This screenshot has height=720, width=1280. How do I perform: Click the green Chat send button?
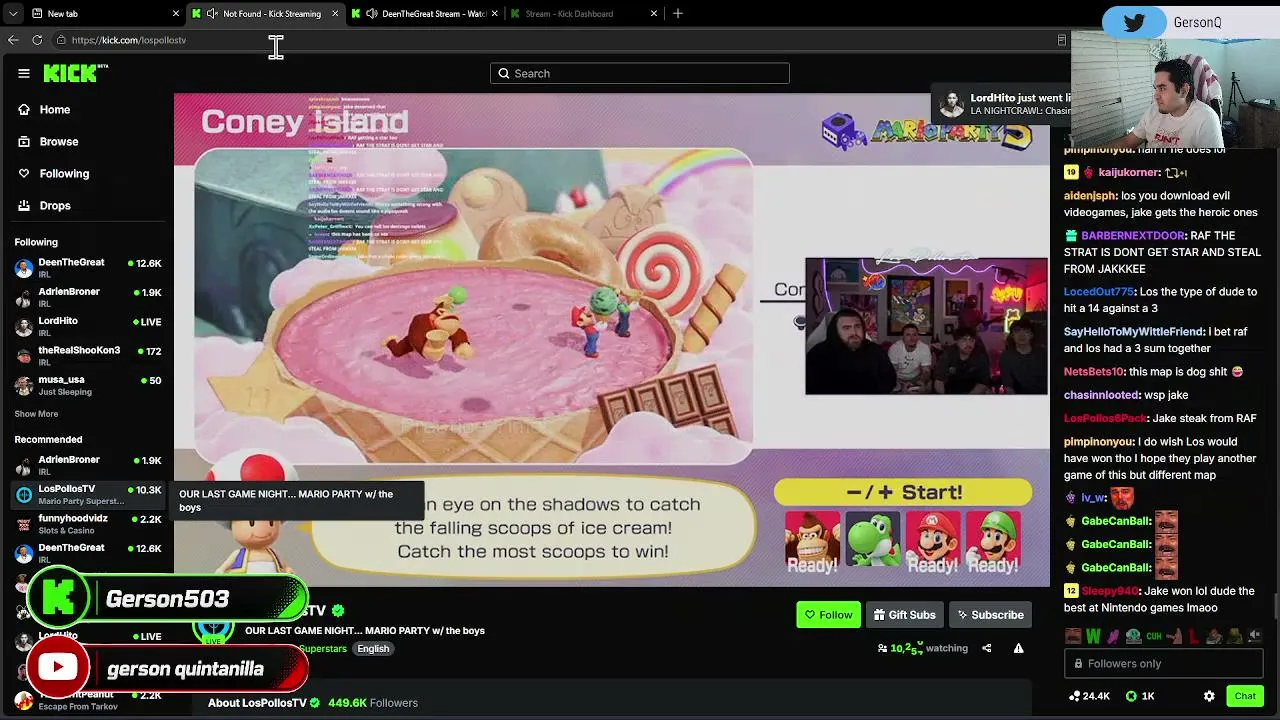tap(1245, 696)
